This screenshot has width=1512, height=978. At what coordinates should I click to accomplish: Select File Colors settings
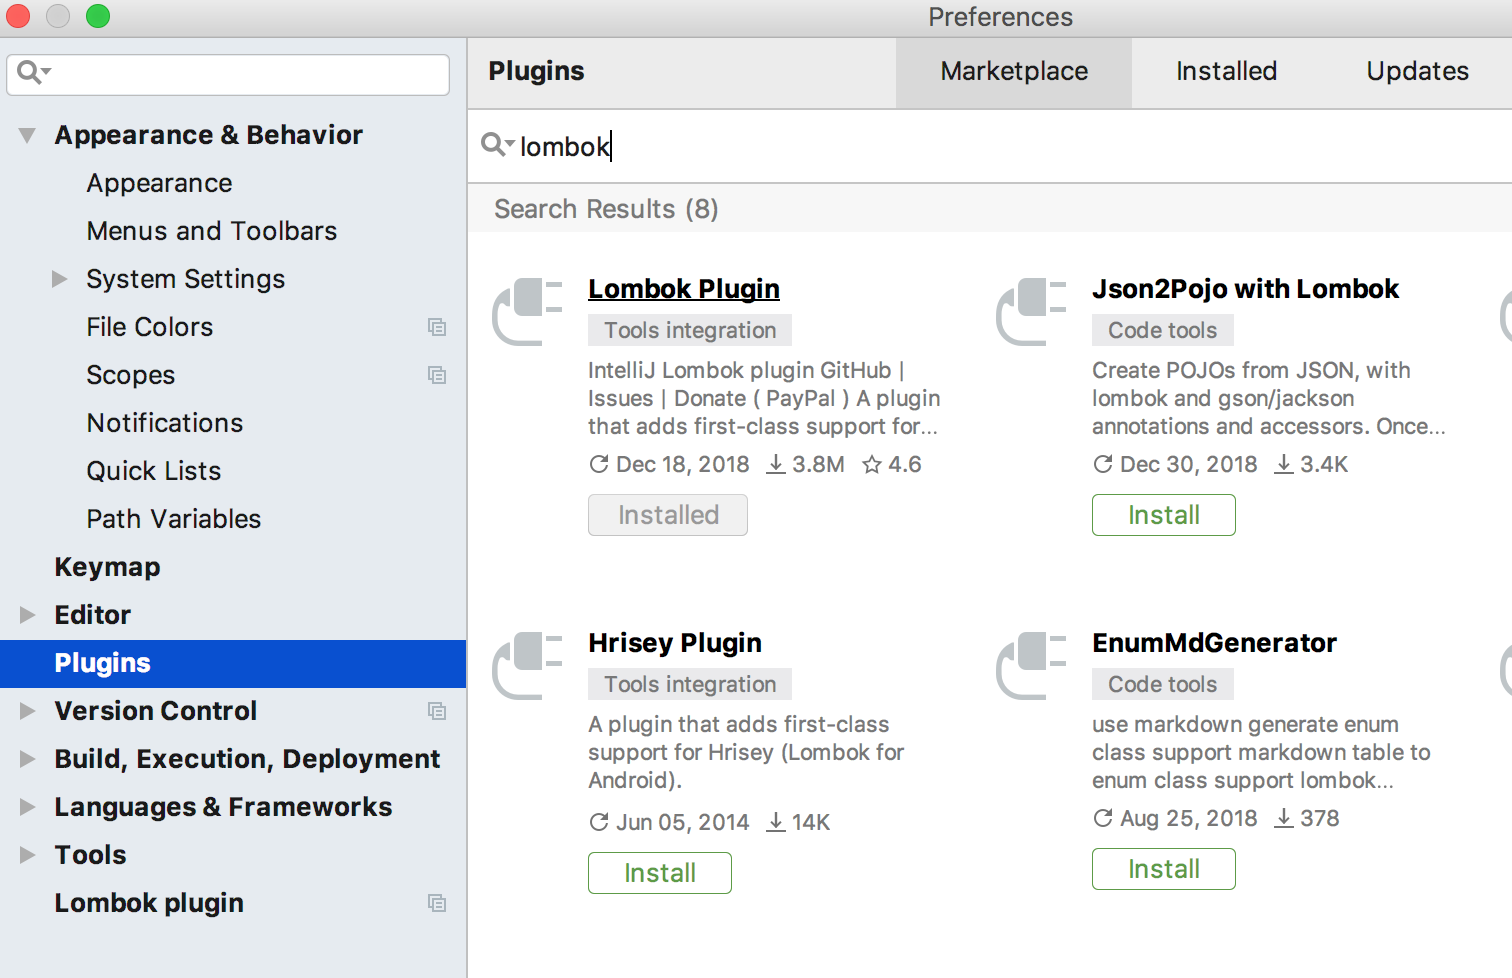[x=150, y=327]
